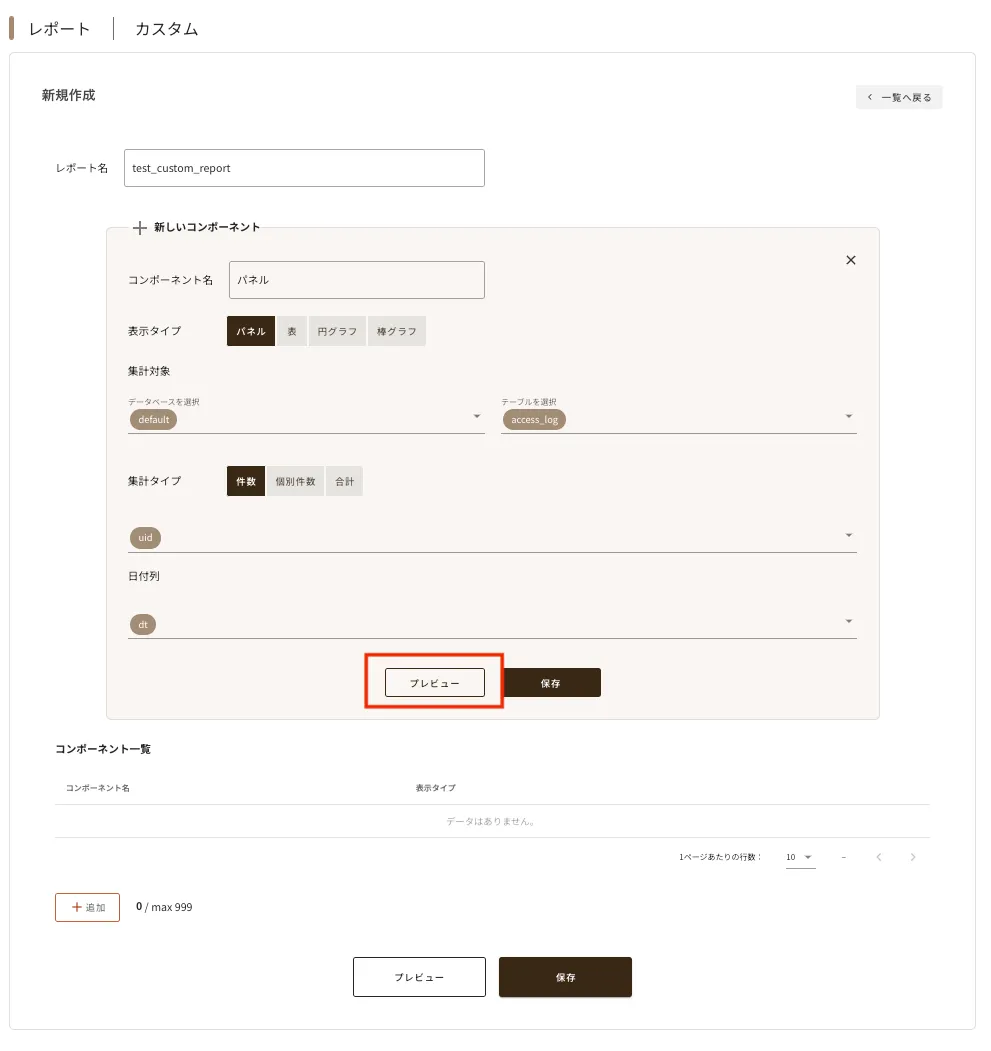Choose 棒グラフ display type

(x=397, y=331)
